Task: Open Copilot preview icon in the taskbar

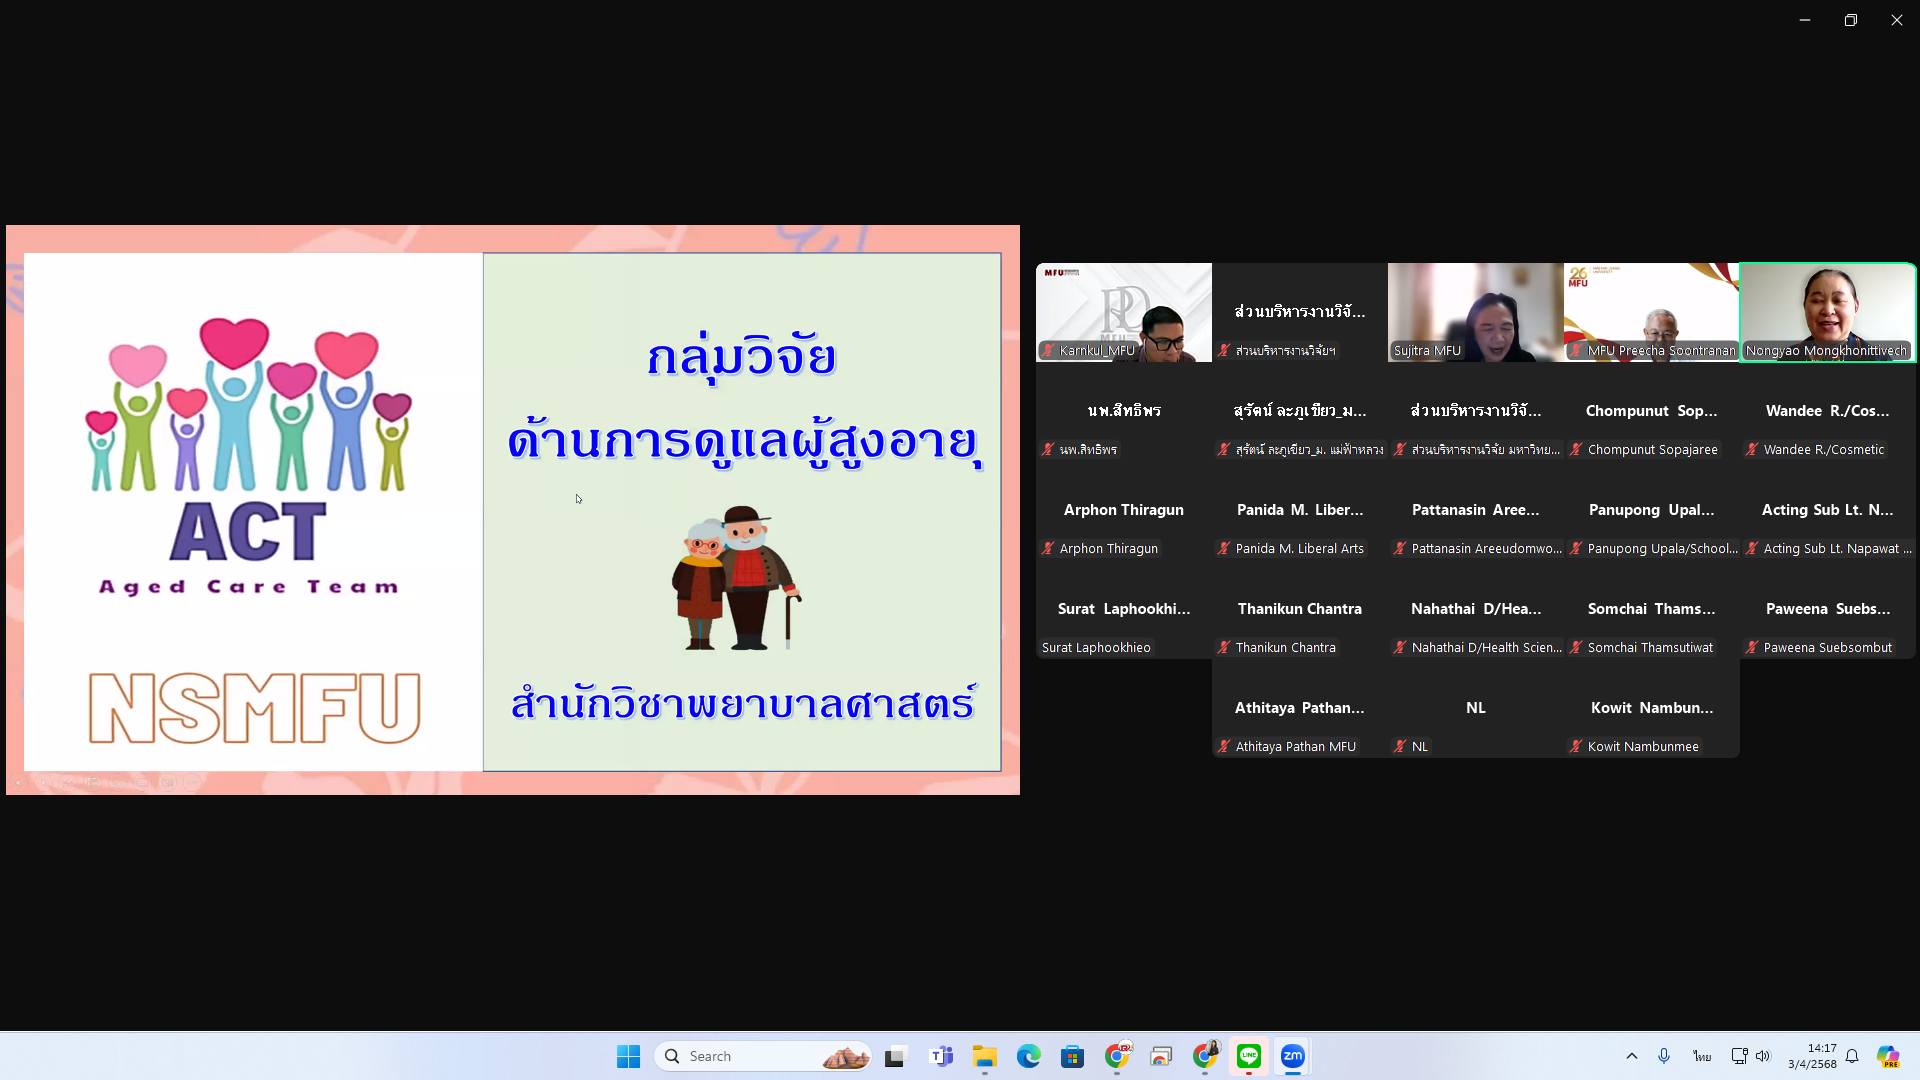Action: coord(1888,1056)
